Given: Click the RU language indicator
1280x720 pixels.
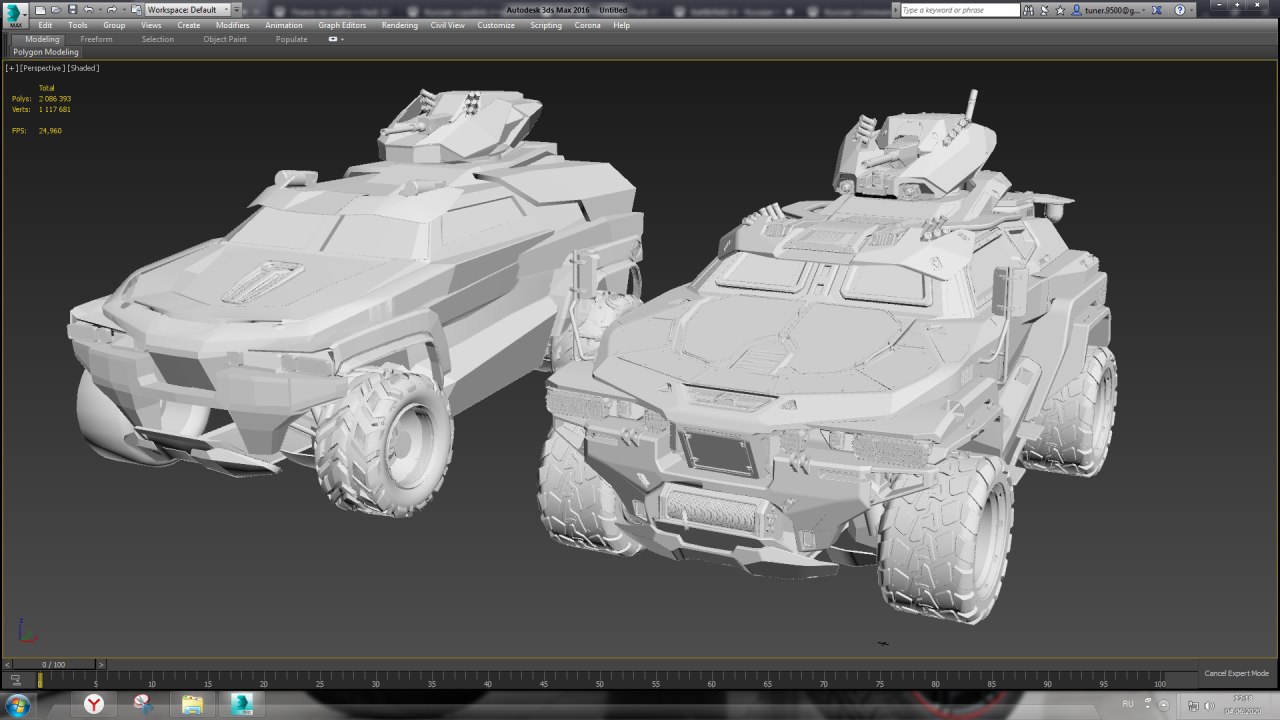Looking at the screenshot, I should [x=1127, y=704].
